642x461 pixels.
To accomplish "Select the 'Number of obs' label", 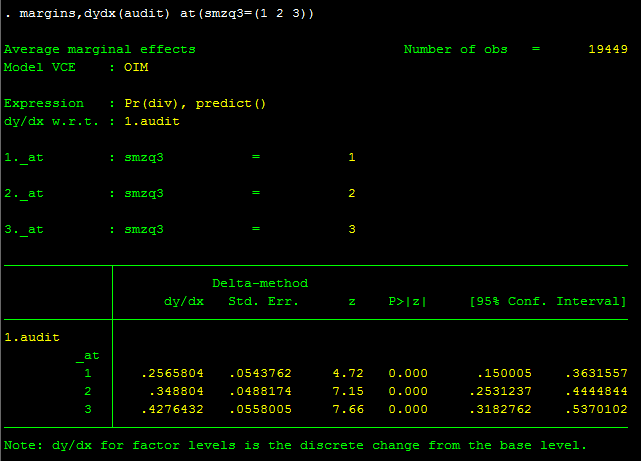I will click(455, 49).
